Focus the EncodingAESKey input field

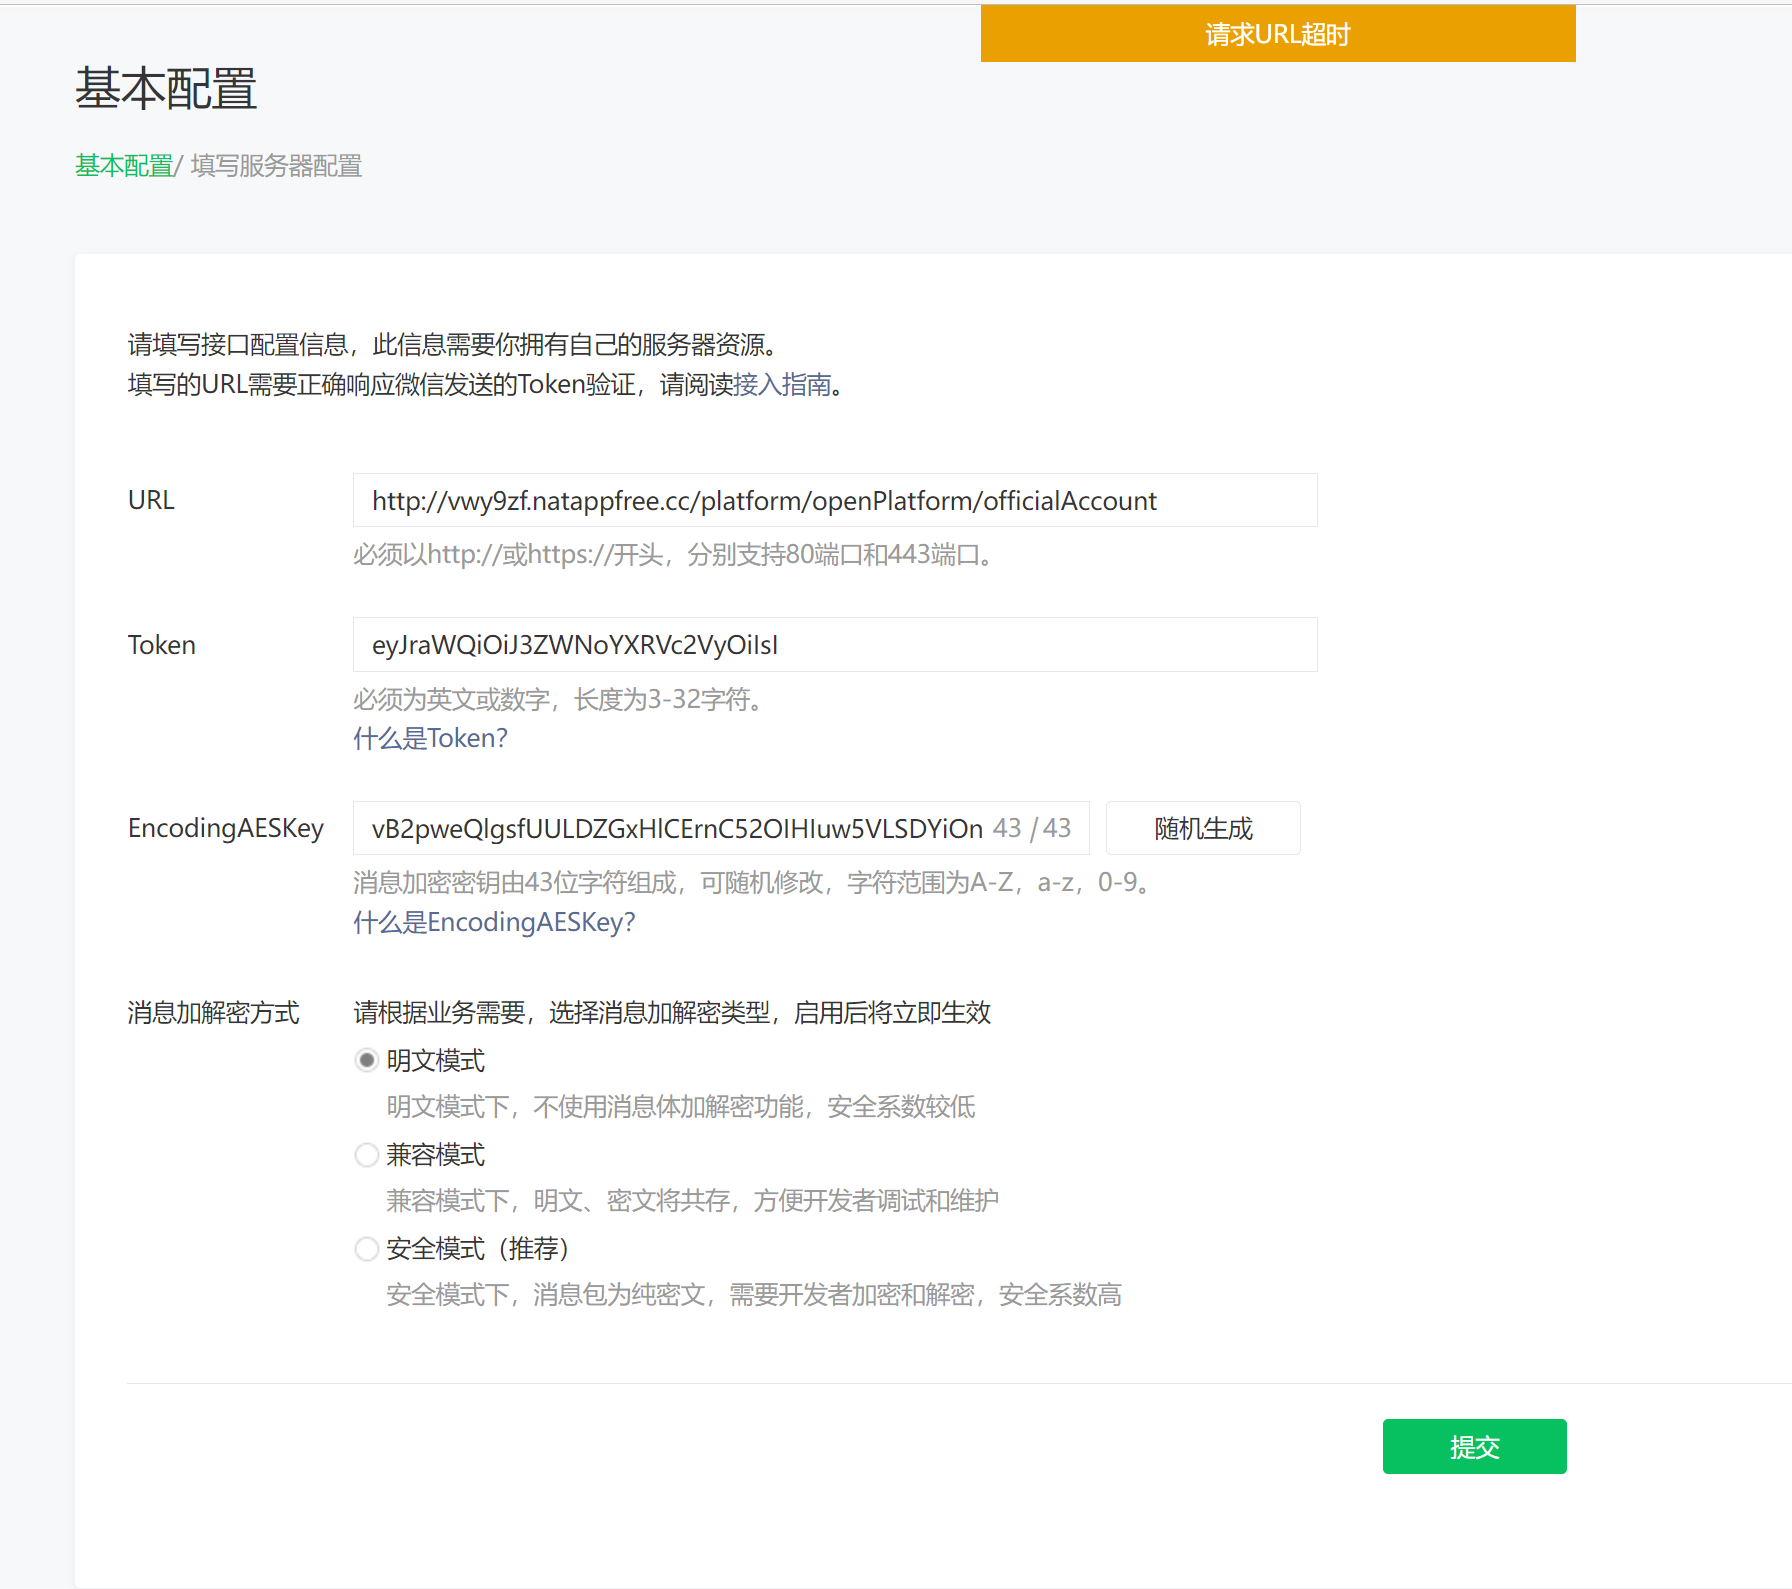point(721,828)
